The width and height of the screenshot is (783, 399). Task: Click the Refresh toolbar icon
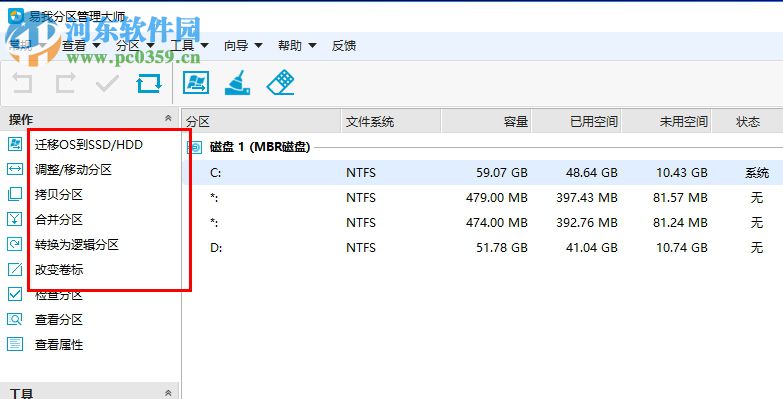click(149, 83)
